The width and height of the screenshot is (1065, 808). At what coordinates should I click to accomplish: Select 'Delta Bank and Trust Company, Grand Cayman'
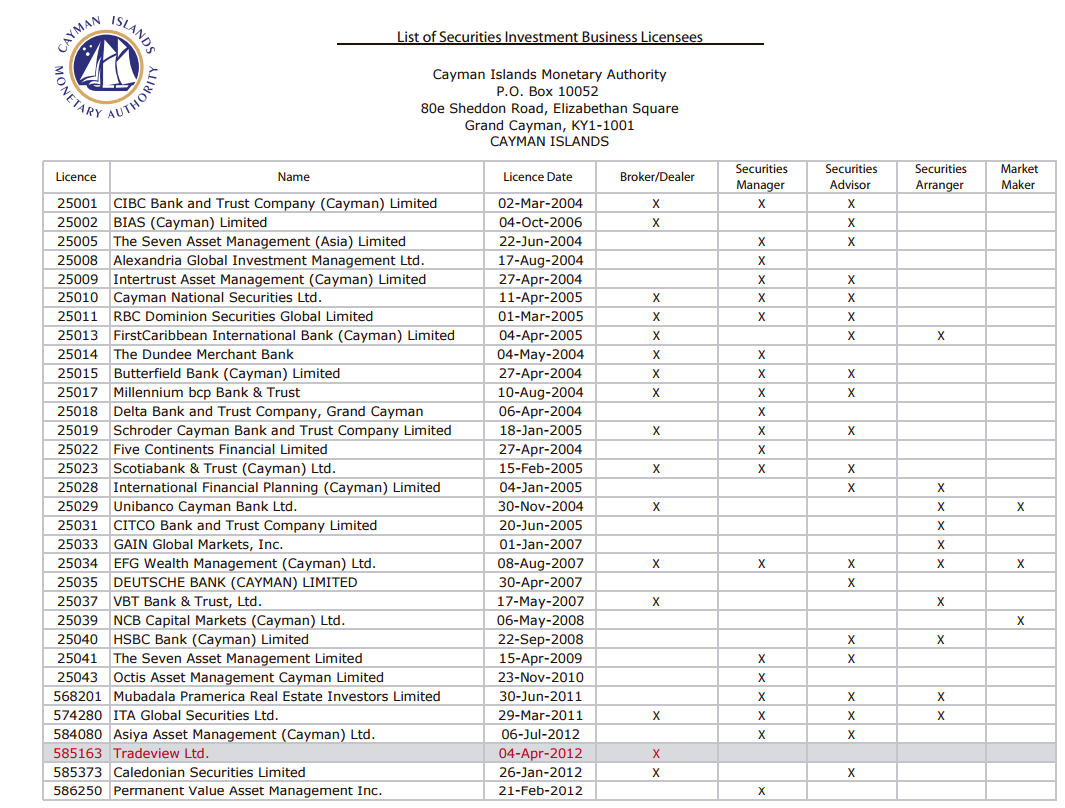point(268,411)
